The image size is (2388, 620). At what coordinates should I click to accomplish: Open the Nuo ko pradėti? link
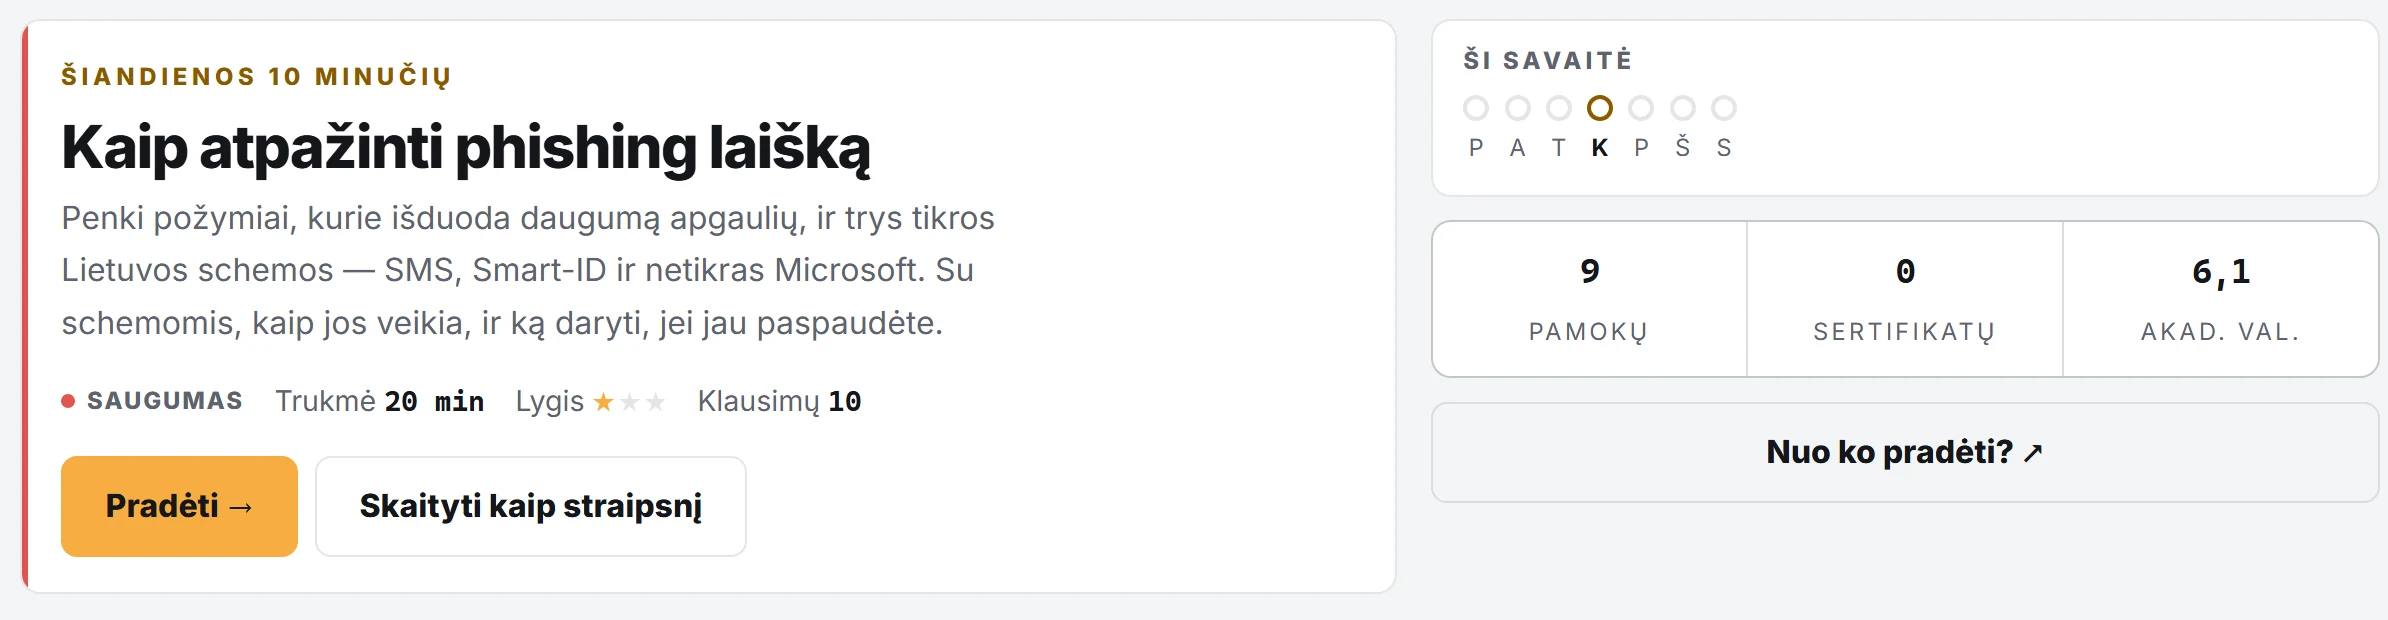(x=1904, y=452)
